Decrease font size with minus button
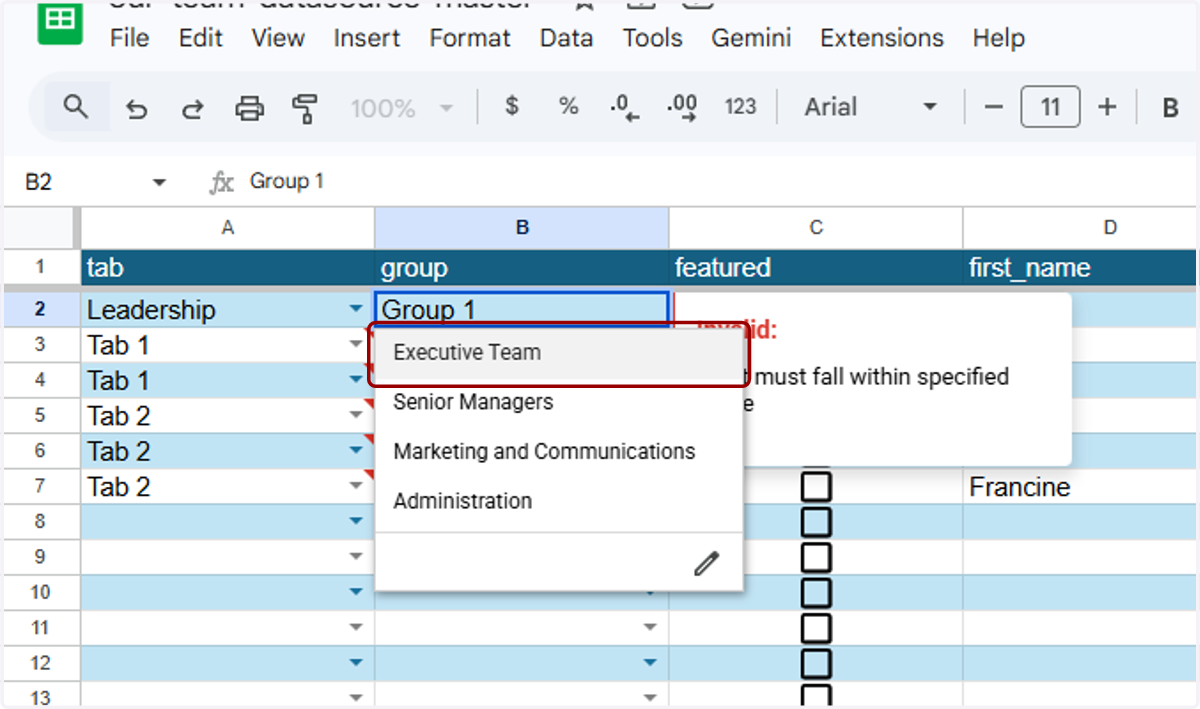 (993, 107)
